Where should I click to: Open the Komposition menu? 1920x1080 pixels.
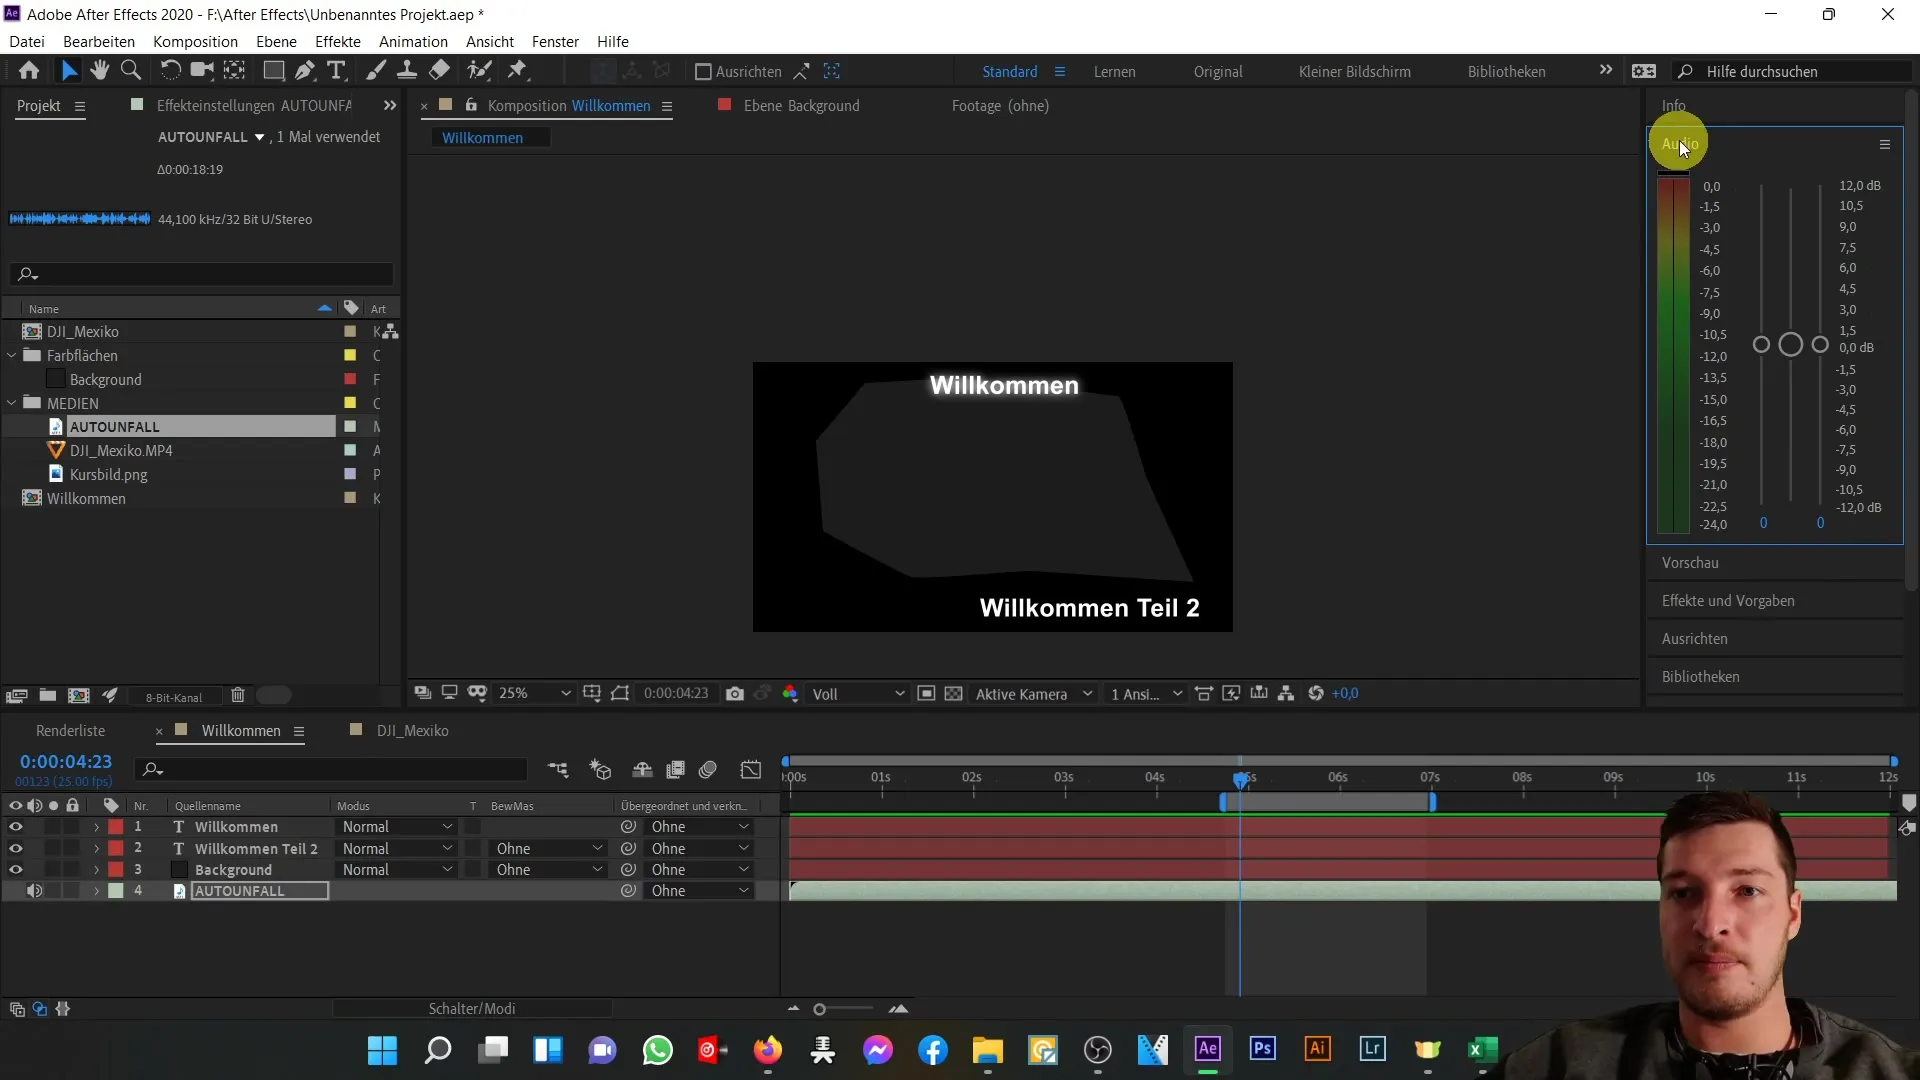pos(195,41)
